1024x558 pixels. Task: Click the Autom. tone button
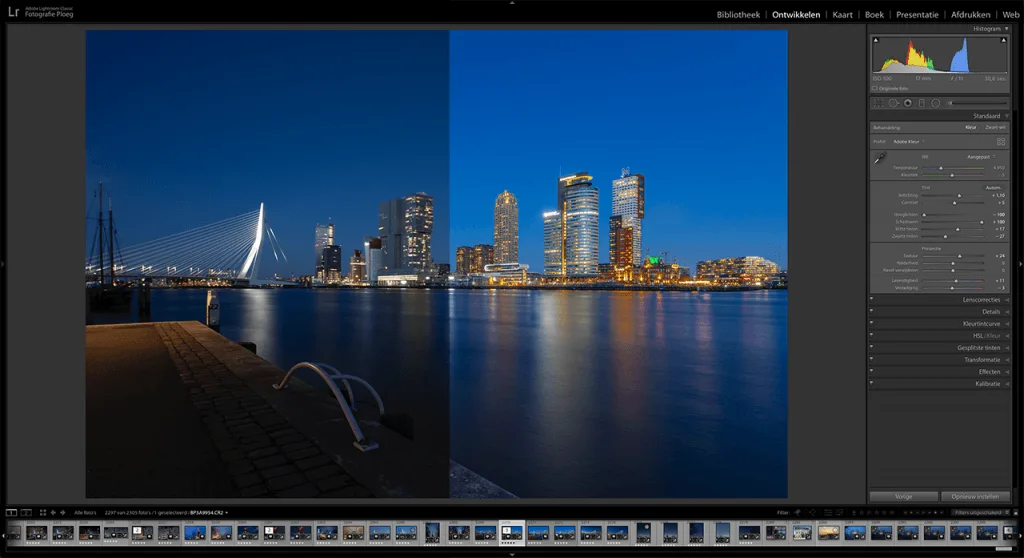[993, 188]
